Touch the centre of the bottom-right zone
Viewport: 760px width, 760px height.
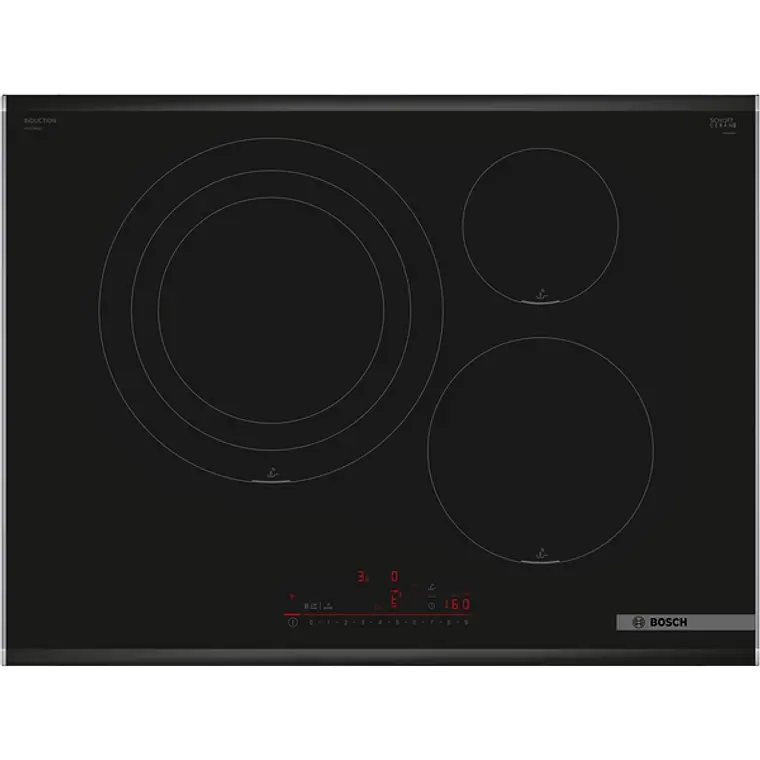(x=540, y=450)
